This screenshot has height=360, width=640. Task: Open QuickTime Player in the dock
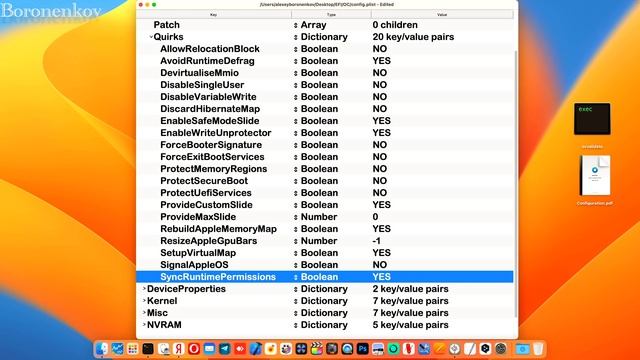pos(347,349)
